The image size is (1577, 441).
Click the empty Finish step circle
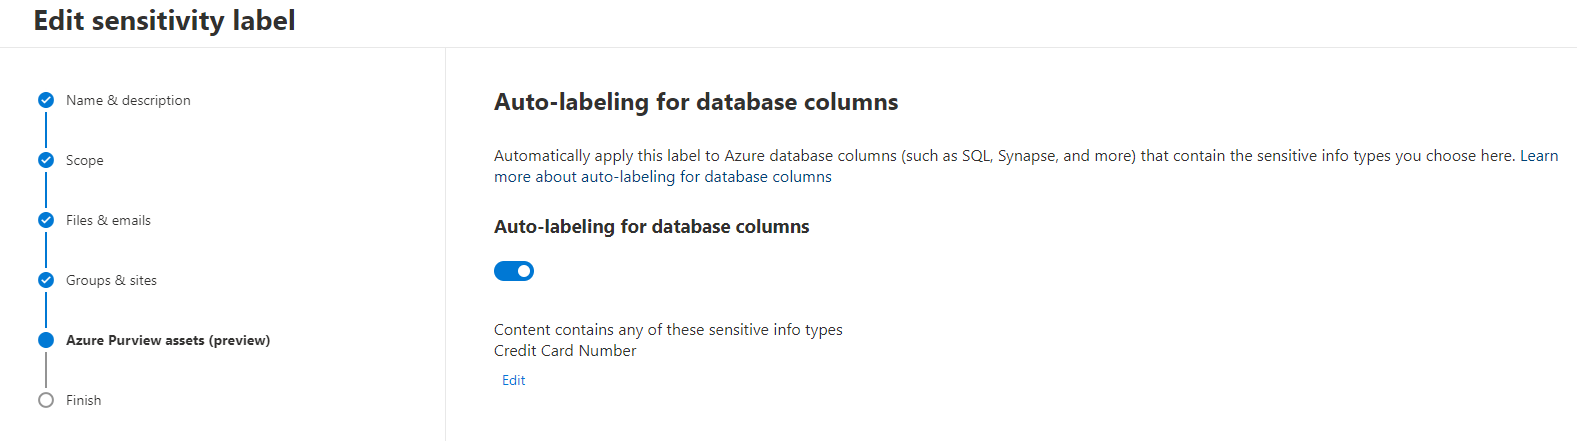[x=46, y=400]
